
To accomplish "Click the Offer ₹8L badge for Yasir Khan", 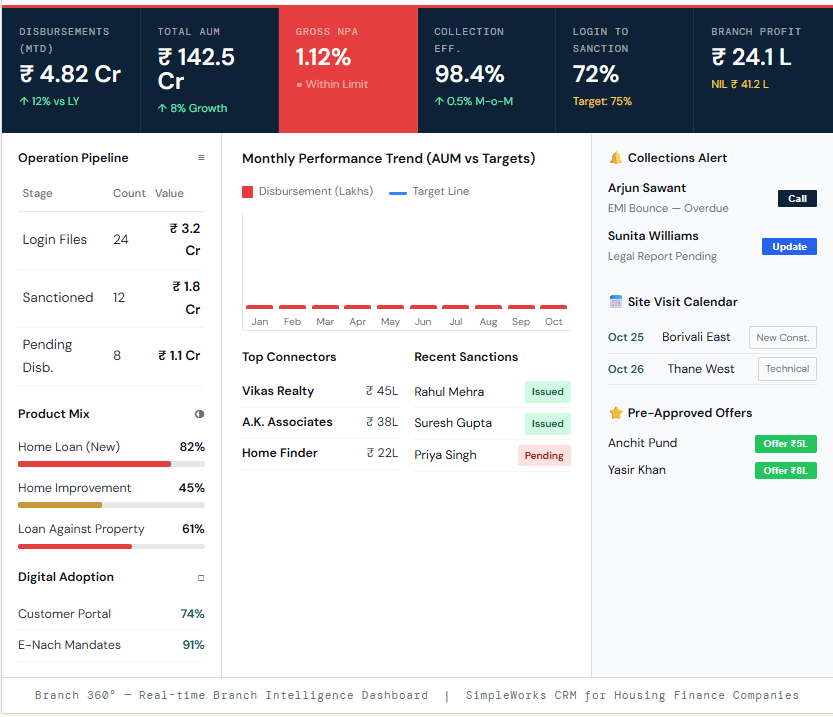I will [x=784, y=470].
